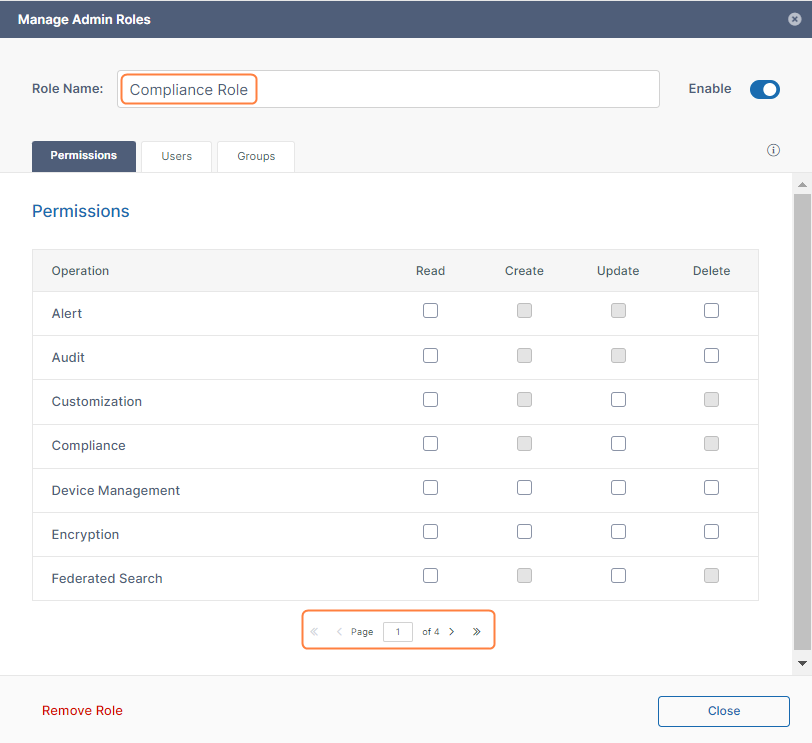Click the info icon near tabs
Viewport: 812px width, 743px height.
tap(773, 150)
